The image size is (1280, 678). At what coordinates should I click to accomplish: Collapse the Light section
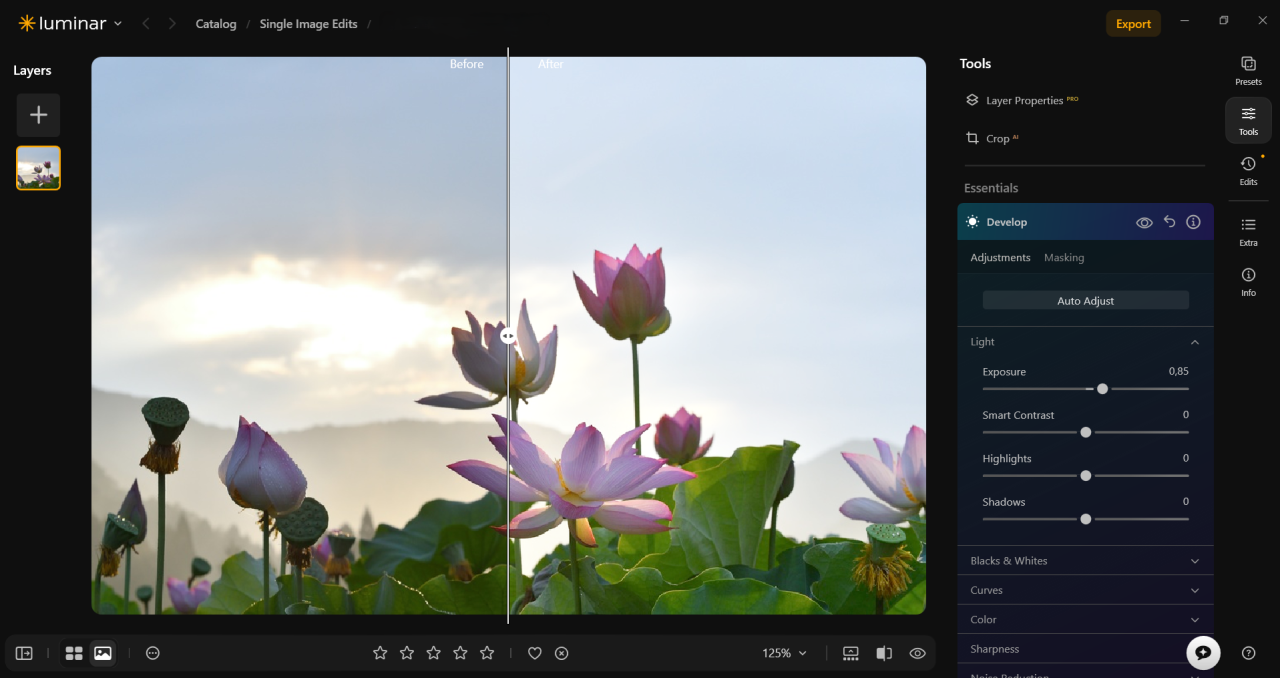point(1085,342)
